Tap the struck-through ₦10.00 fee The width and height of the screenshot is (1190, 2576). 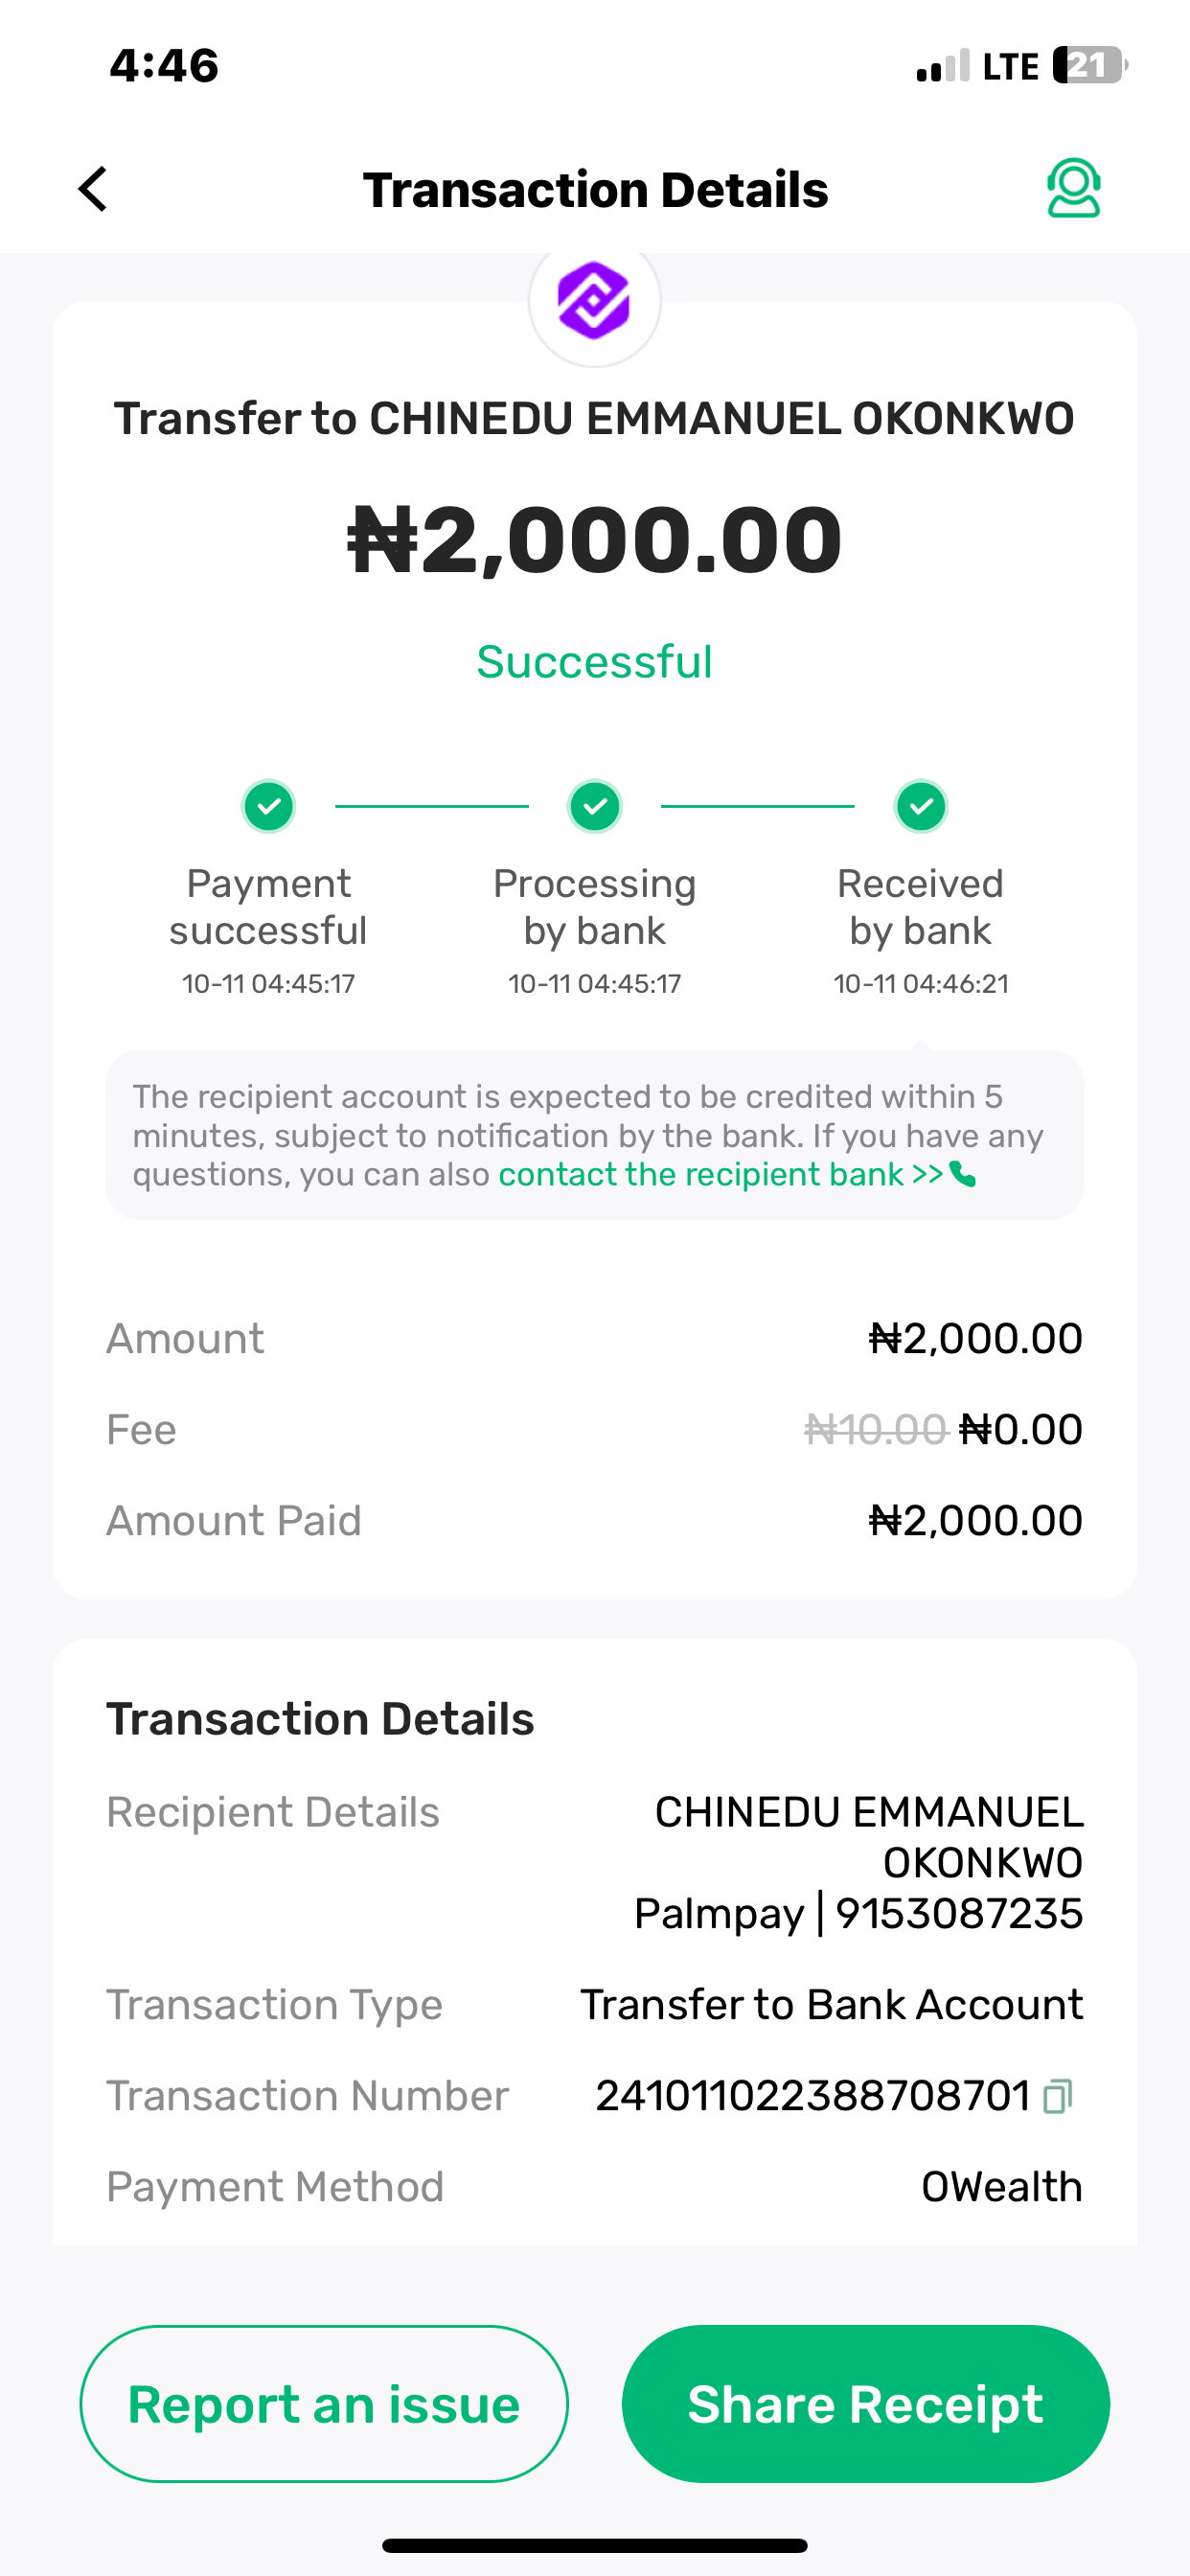click(x=876, y=1430)
